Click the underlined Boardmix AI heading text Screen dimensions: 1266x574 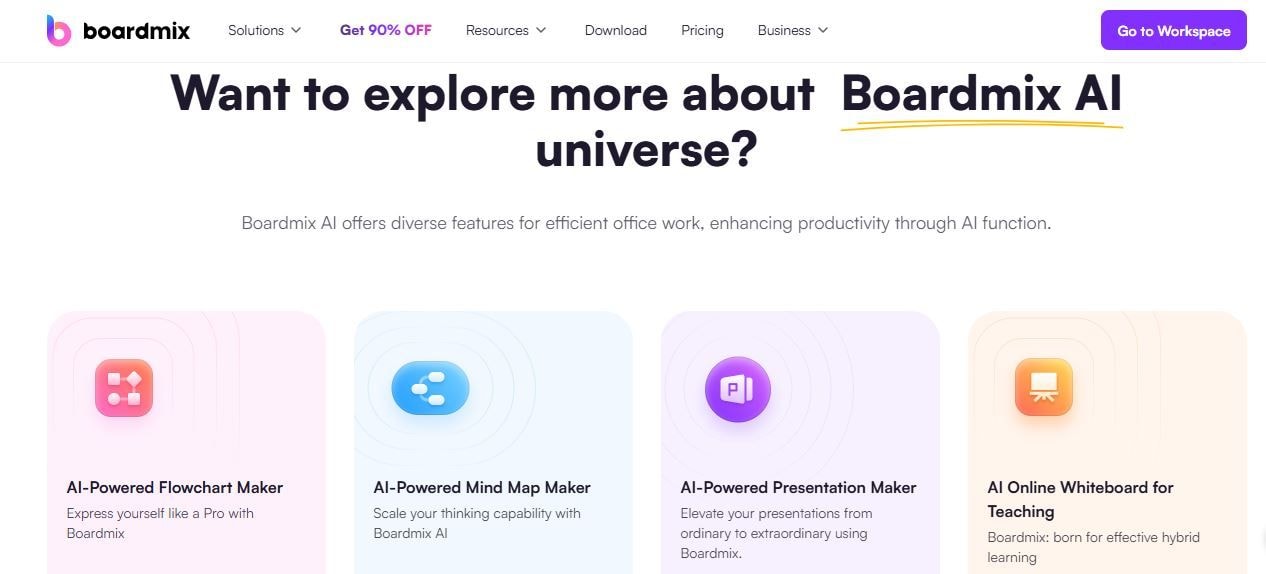click(x=981, y=94)
